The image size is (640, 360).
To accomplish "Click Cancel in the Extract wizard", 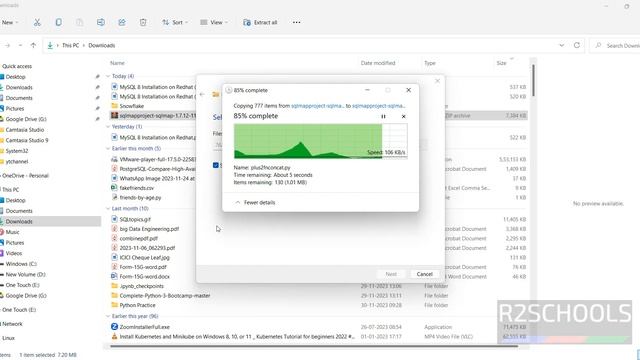I will [x=424, y=274].
